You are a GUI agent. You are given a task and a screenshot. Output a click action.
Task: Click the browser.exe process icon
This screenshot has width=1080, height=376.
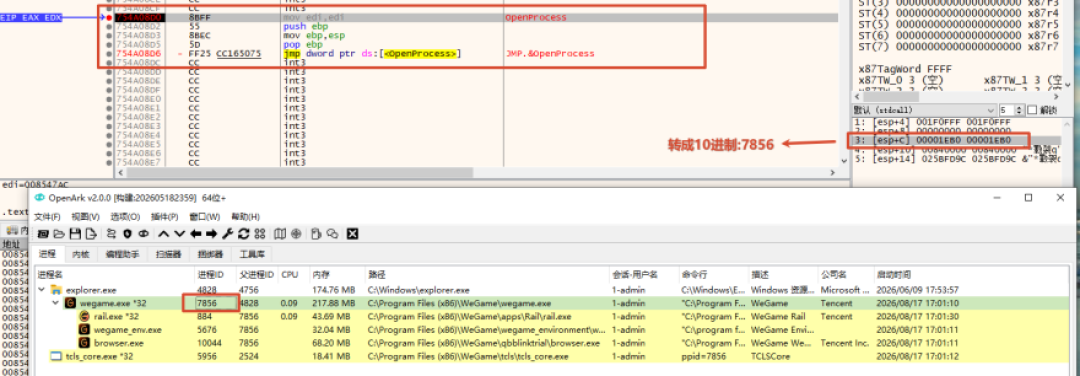pos(83,342)
